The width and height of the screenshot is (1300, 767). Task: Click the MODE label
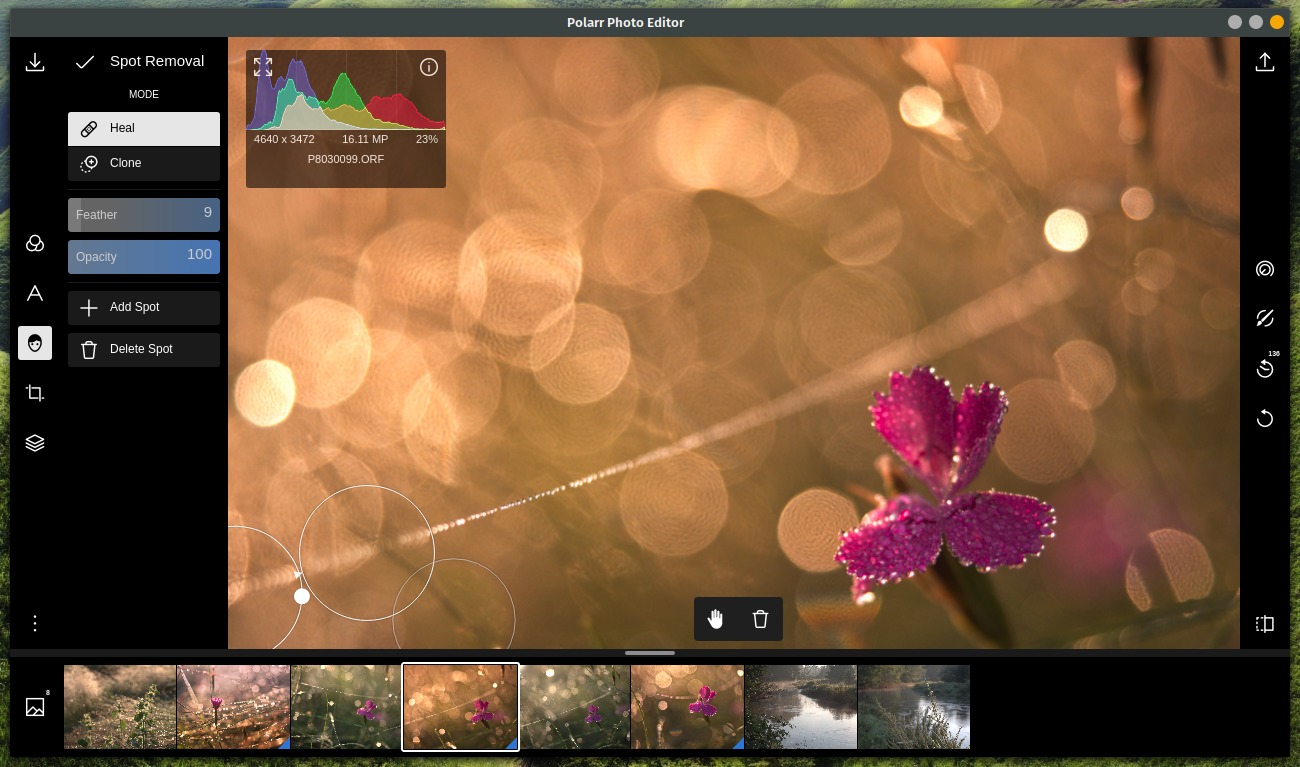144,94
